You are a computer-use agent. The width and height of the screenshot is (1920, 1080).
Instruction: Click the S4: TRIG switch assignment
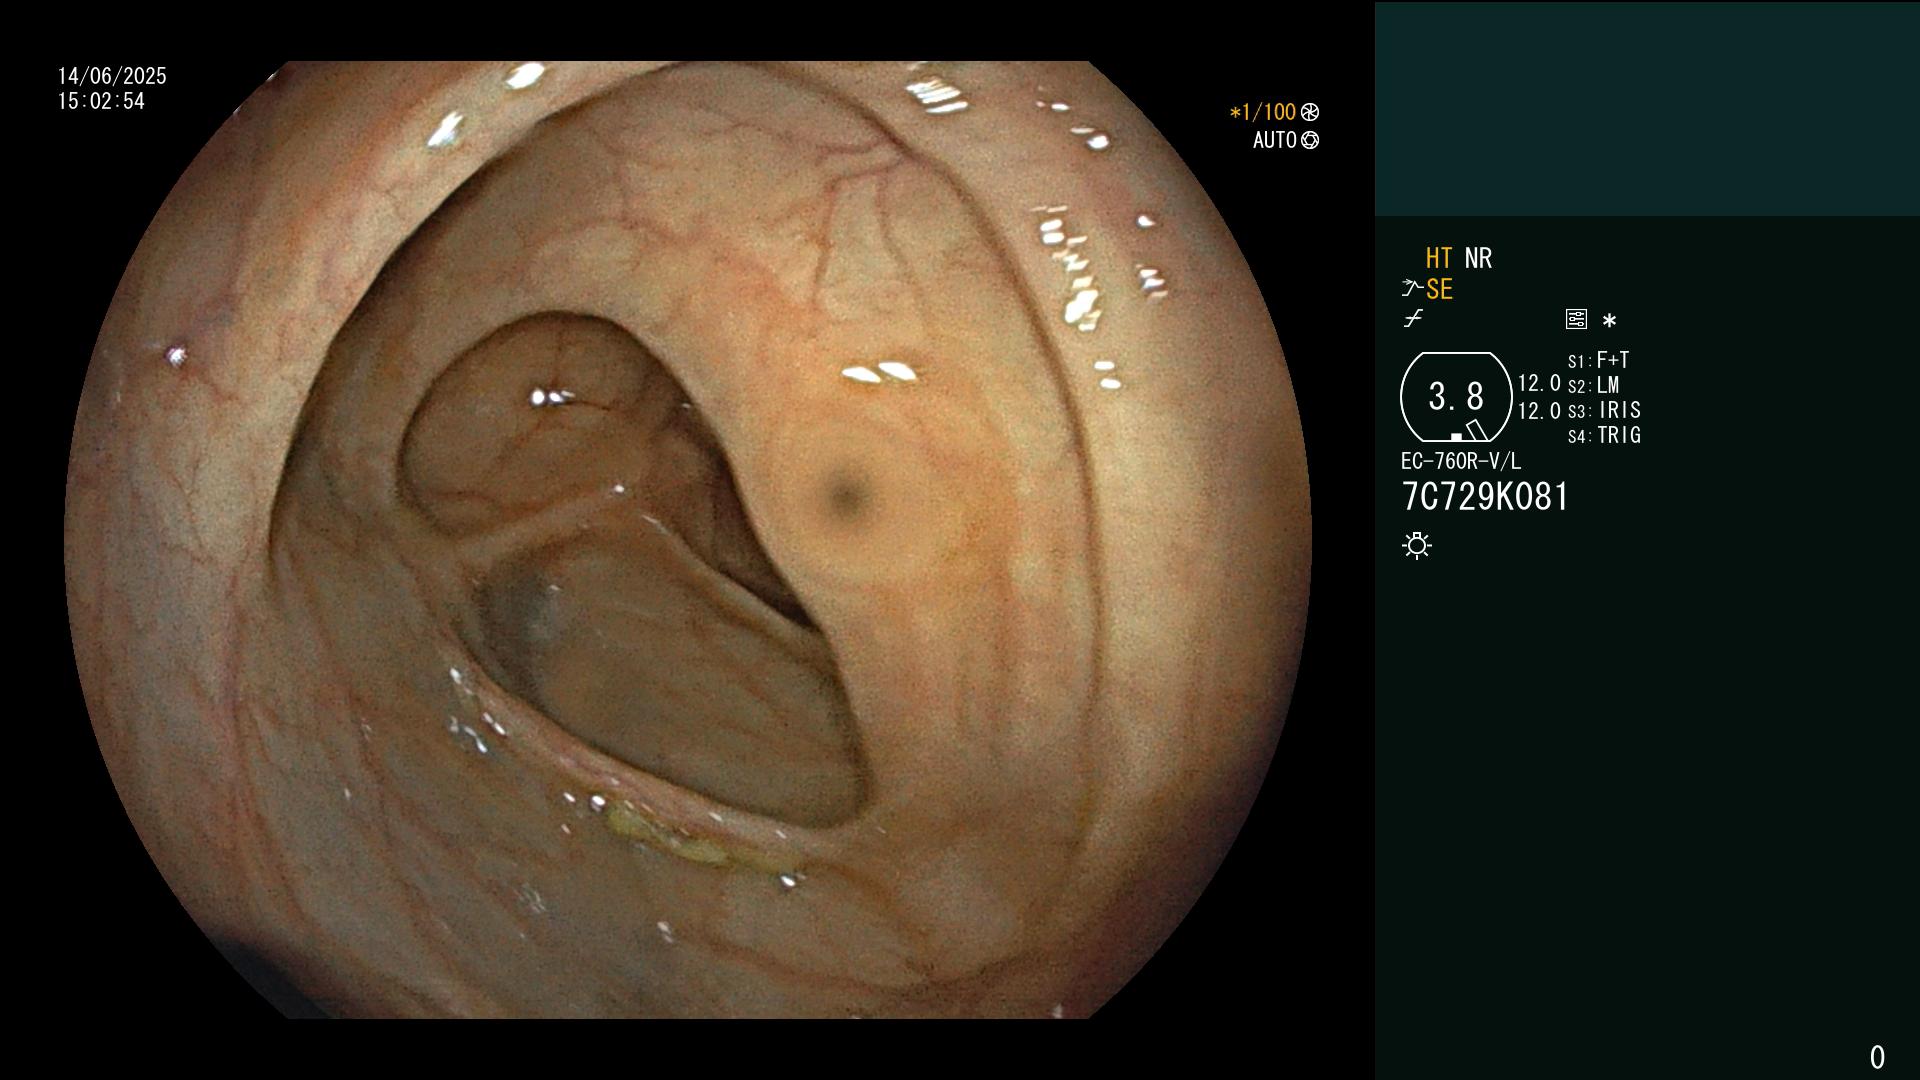click(1604, 435)
